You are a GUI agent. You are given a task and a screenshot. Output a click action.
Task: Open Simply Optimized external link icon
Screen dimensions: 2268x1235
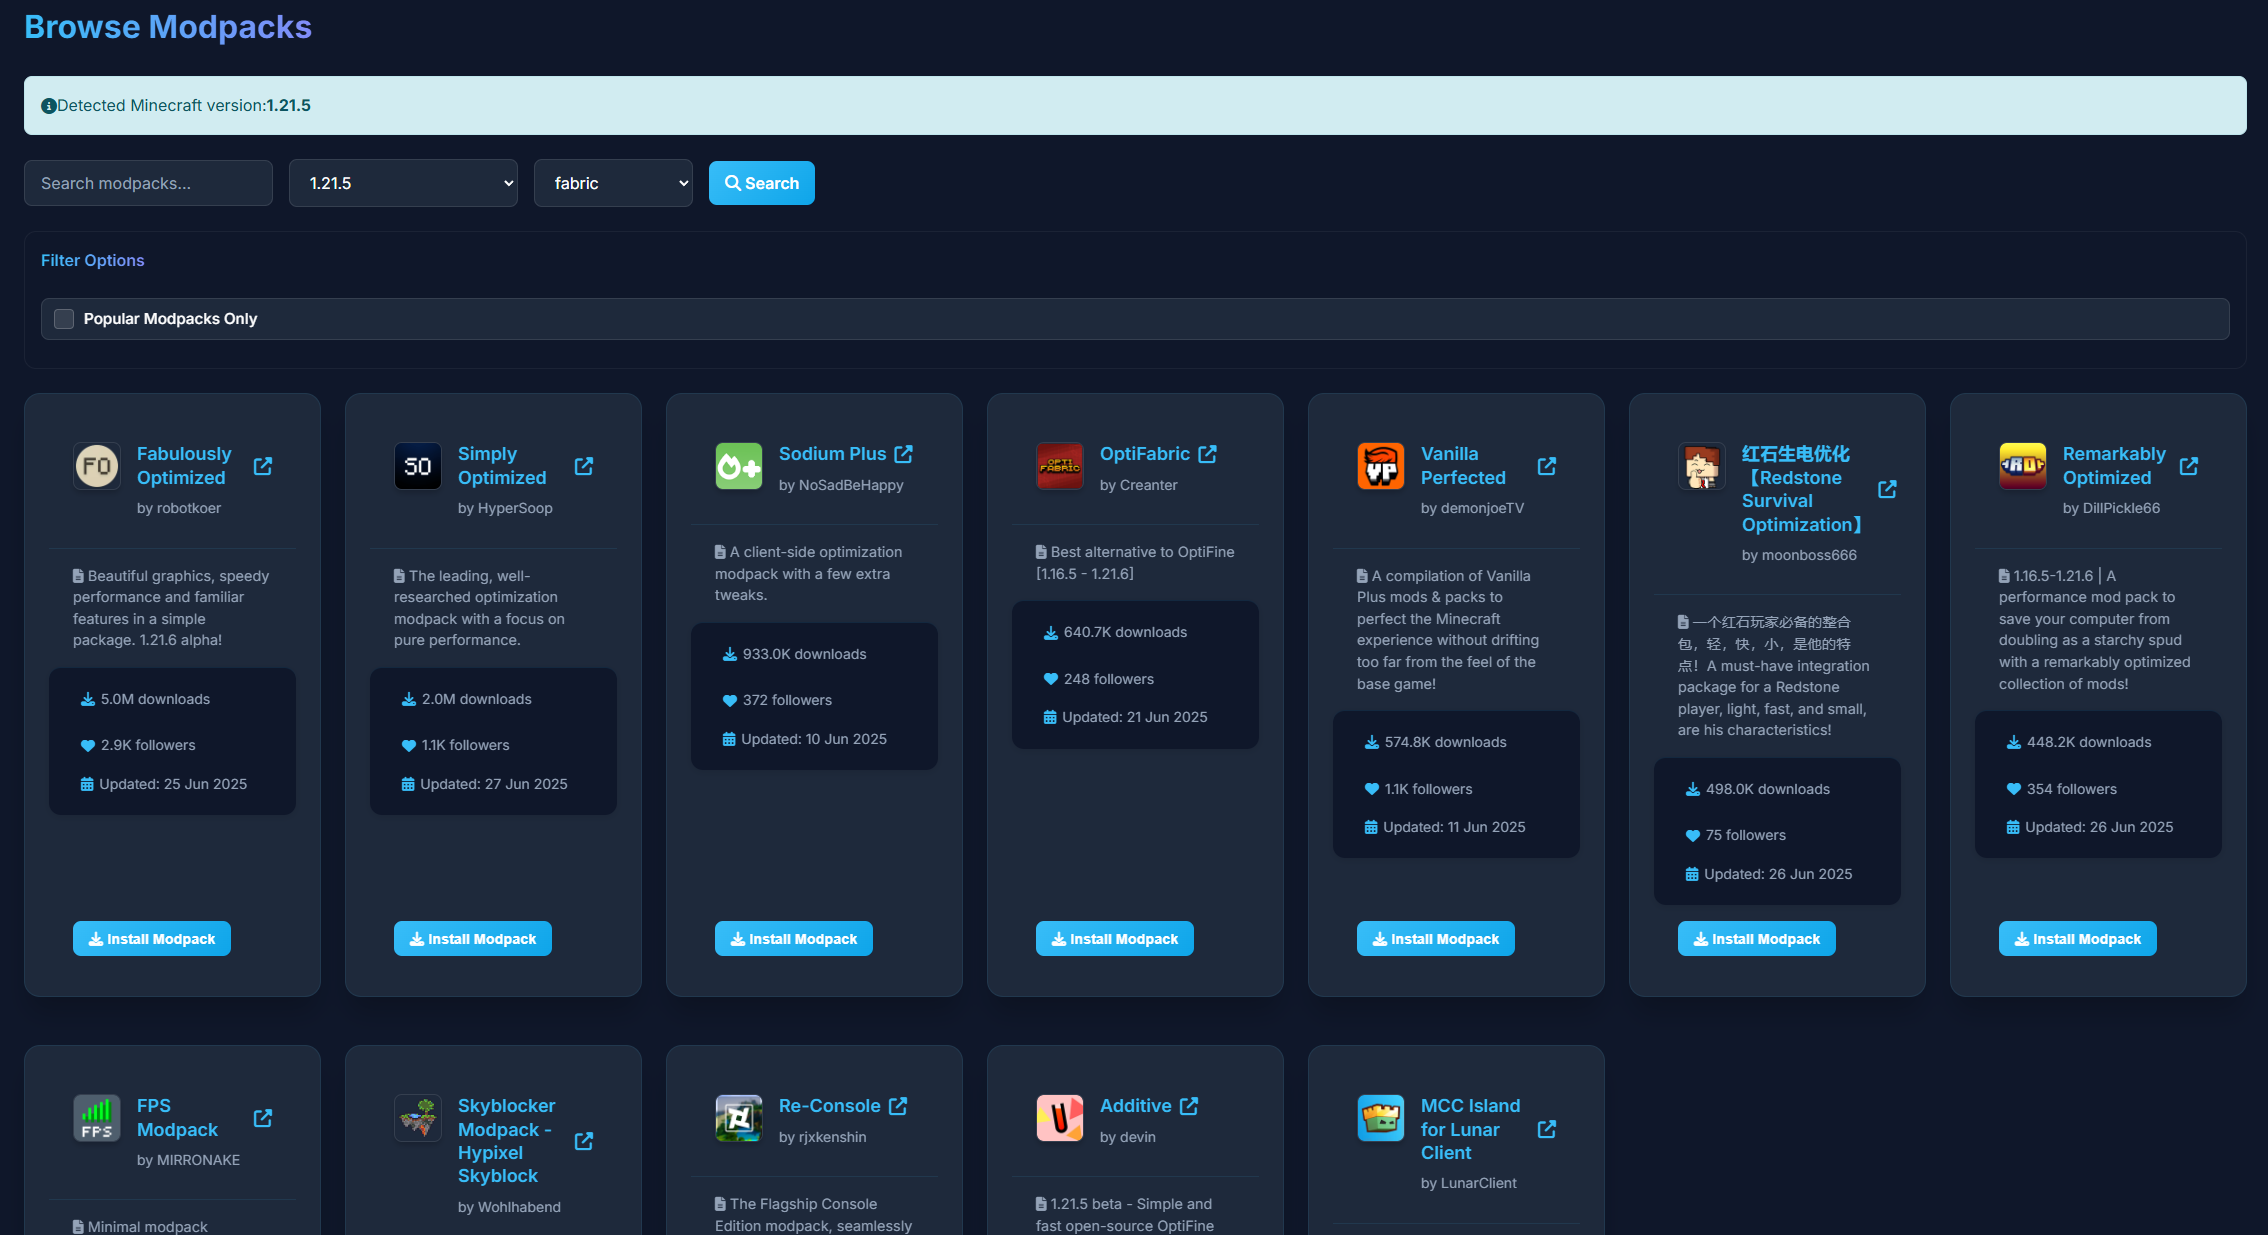click(x=584, y=466)
